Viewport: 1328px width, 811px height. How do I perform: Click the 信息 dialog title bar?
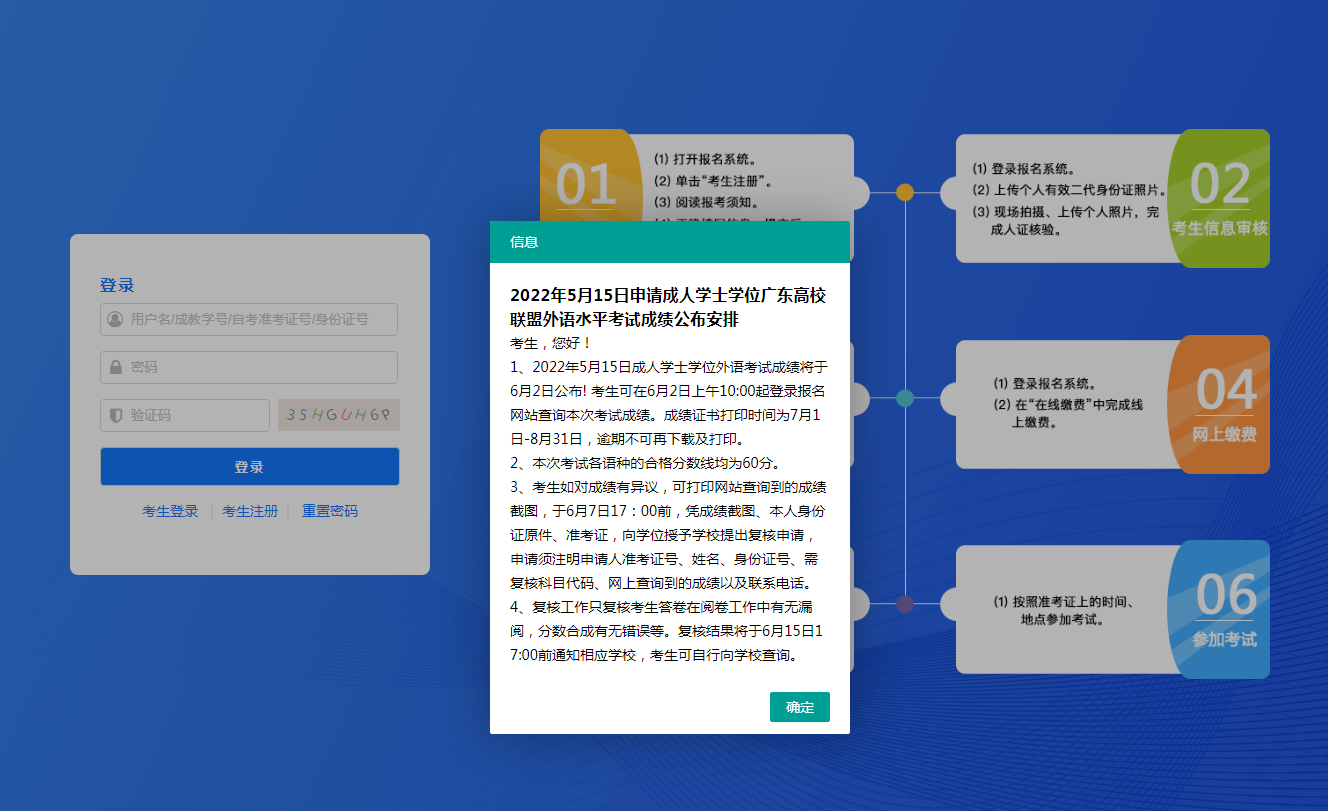point(670,242)
